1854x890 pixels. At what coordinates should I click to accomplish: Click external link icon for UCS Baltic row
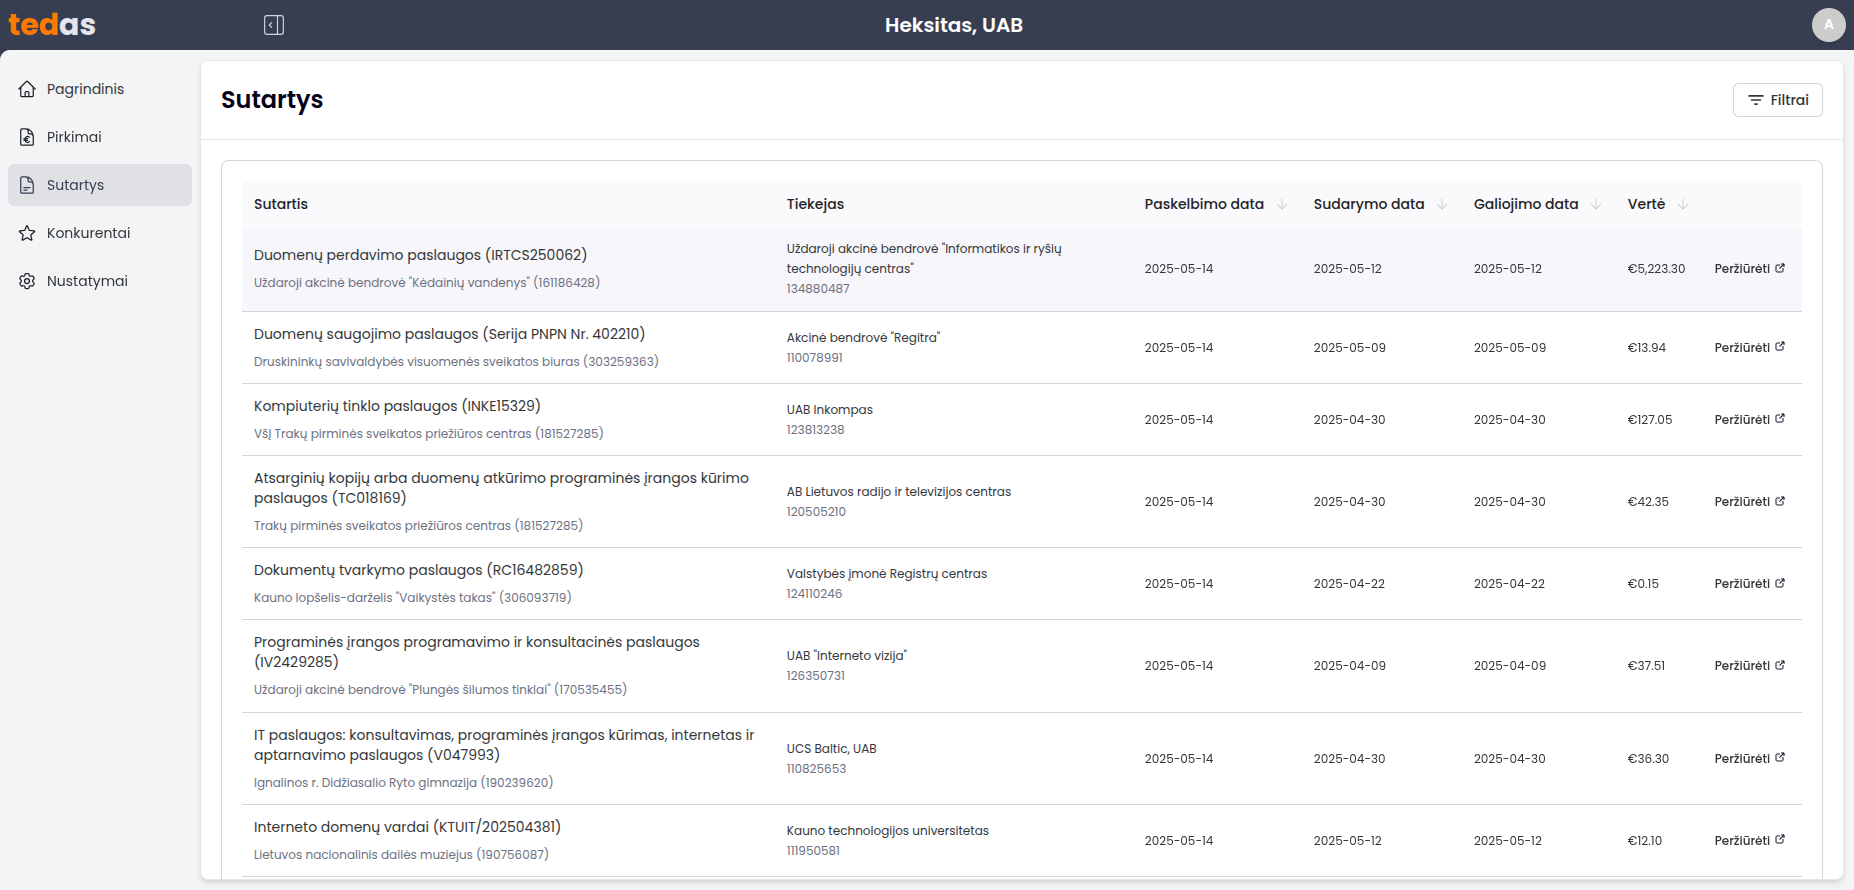coord(1780,758)
